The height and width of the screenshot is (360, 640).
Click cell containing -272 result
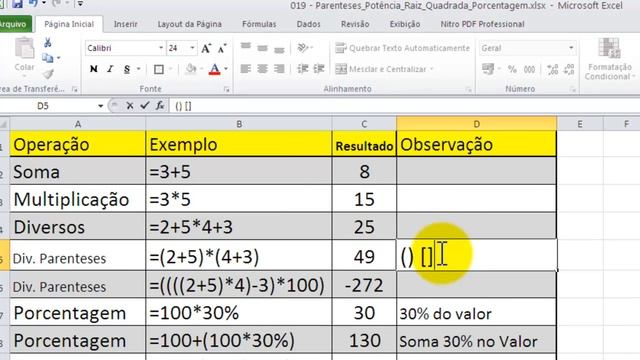(x=364, y=285)
